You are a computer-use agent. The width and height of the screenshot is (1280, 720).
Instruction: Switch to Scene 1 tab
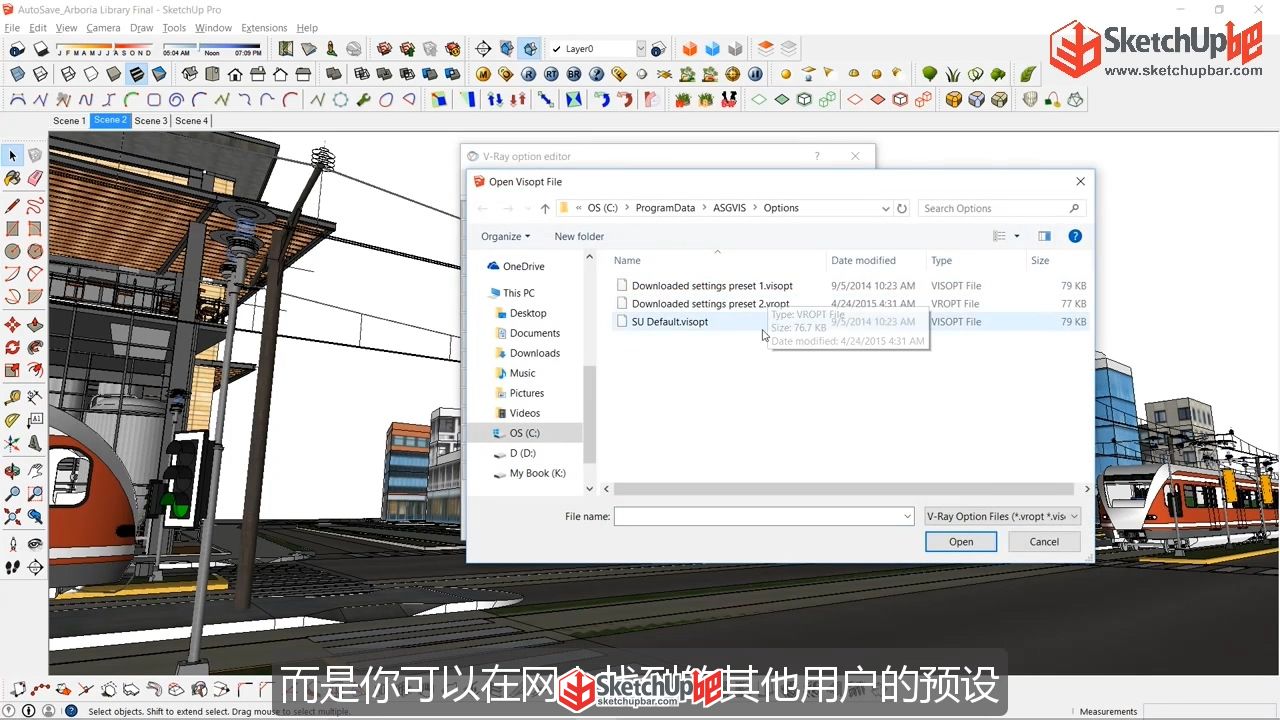click(69, 120)
